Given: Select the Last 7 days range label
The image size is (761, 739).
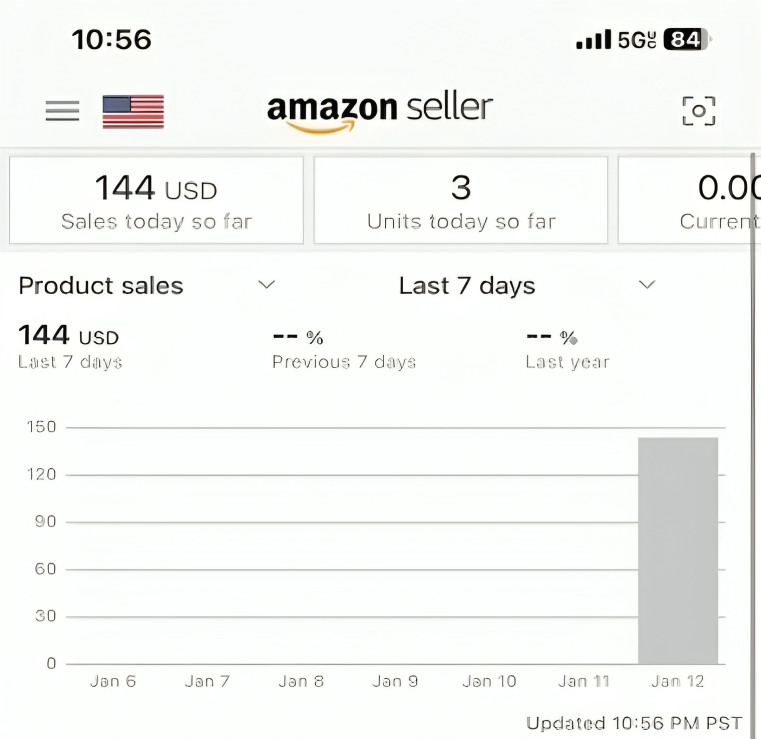Looking at the screenshot, I should point(467,285).
